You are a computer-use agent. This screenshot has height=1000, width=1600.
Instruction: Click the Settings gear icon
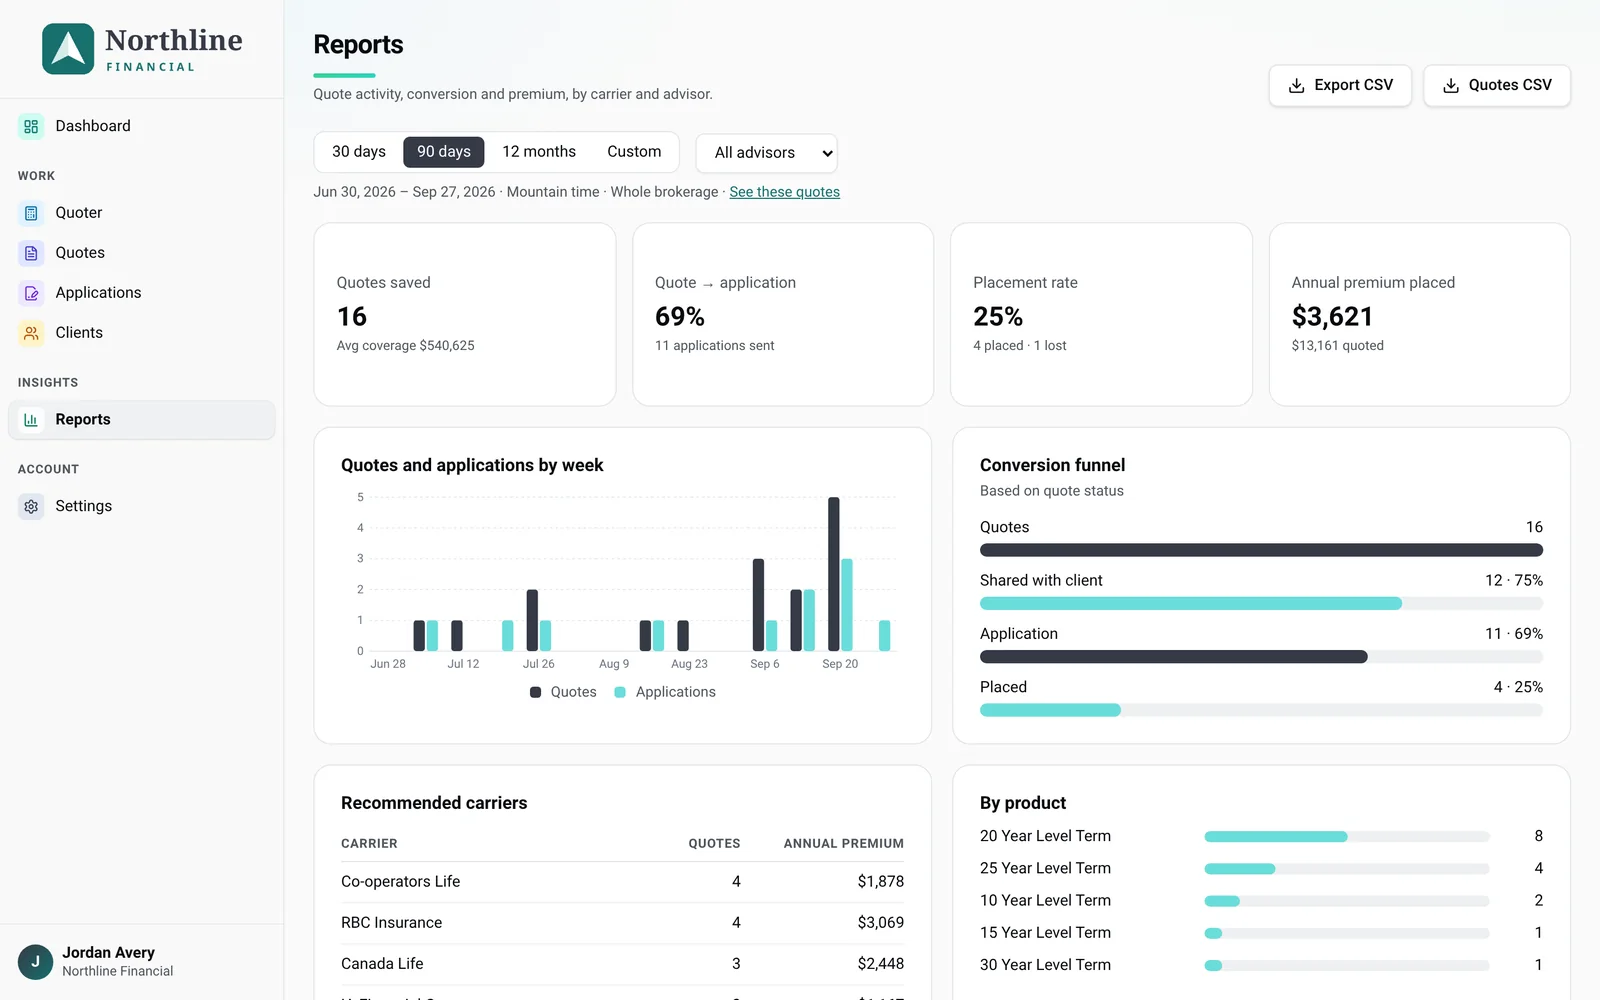coord(31,506)
